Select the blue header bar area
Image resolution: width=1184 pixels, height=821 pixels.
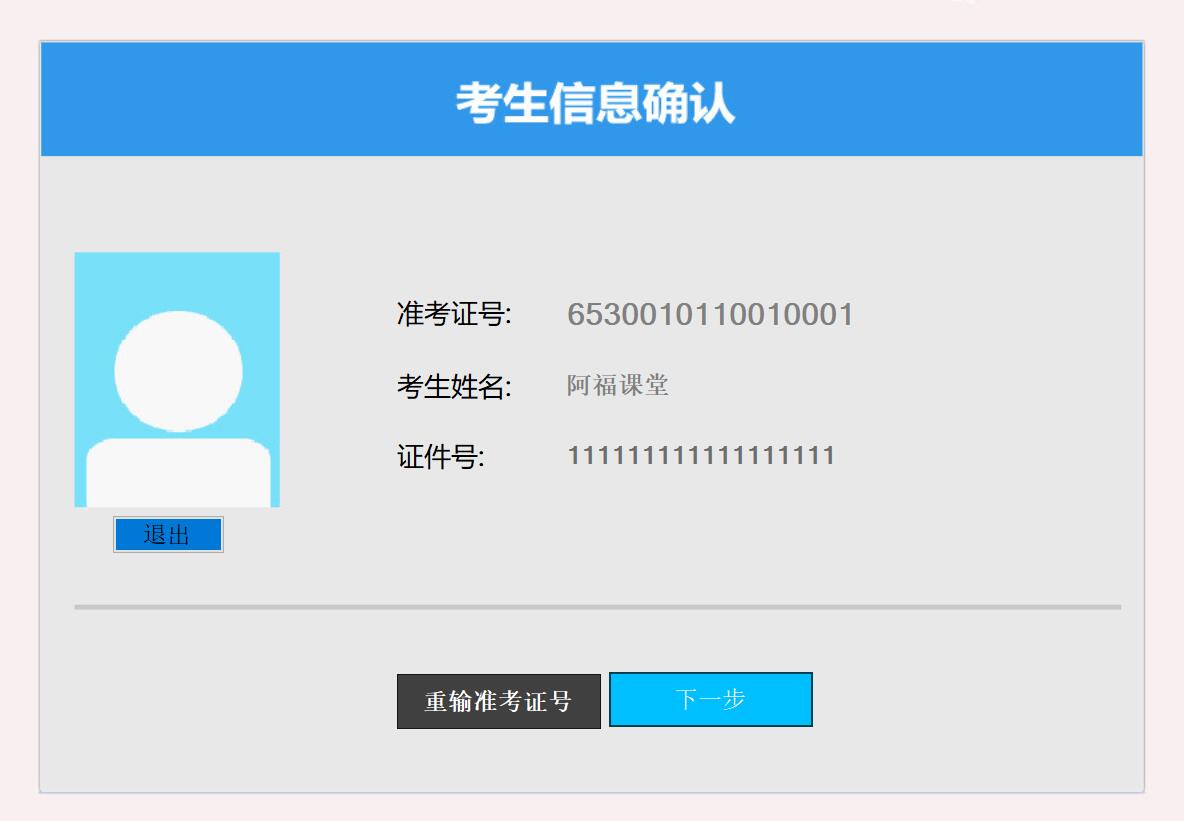200,97
